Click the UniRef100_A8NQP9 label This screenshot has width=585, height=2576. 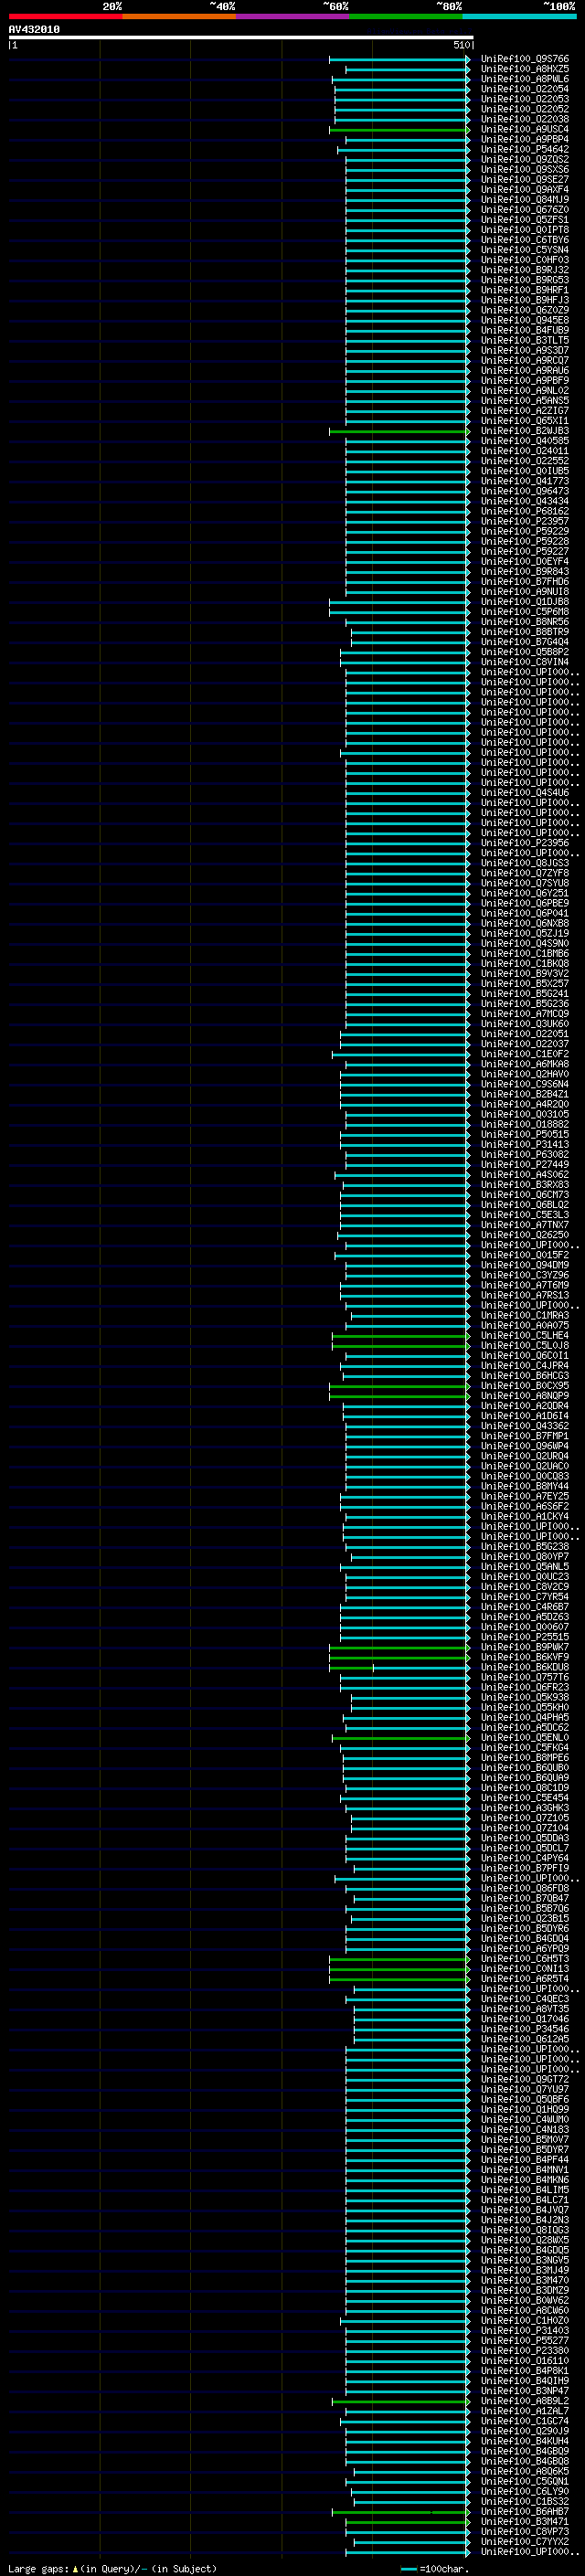524,1395
